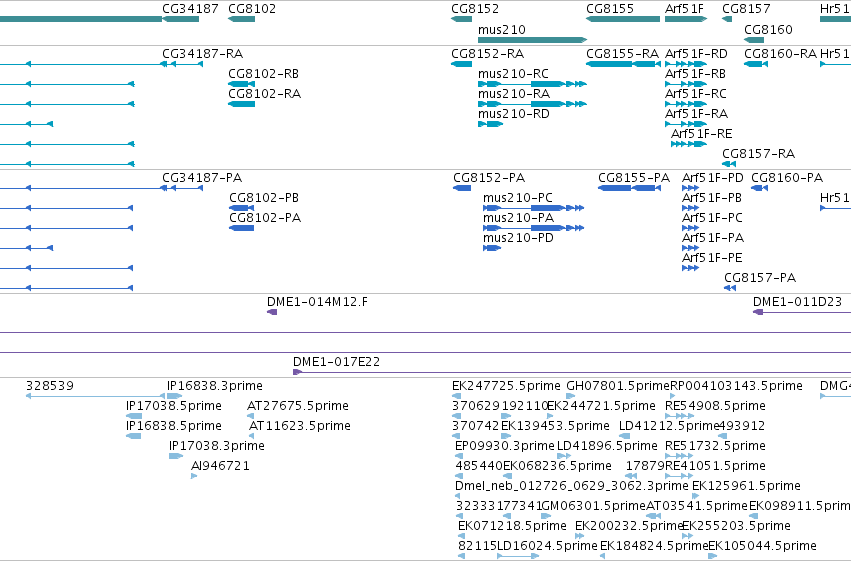Select EST Dmel_neb_012726_0629_3062.3prime
Viewport: 851px width, 561px height.
[x=571, y=486]
